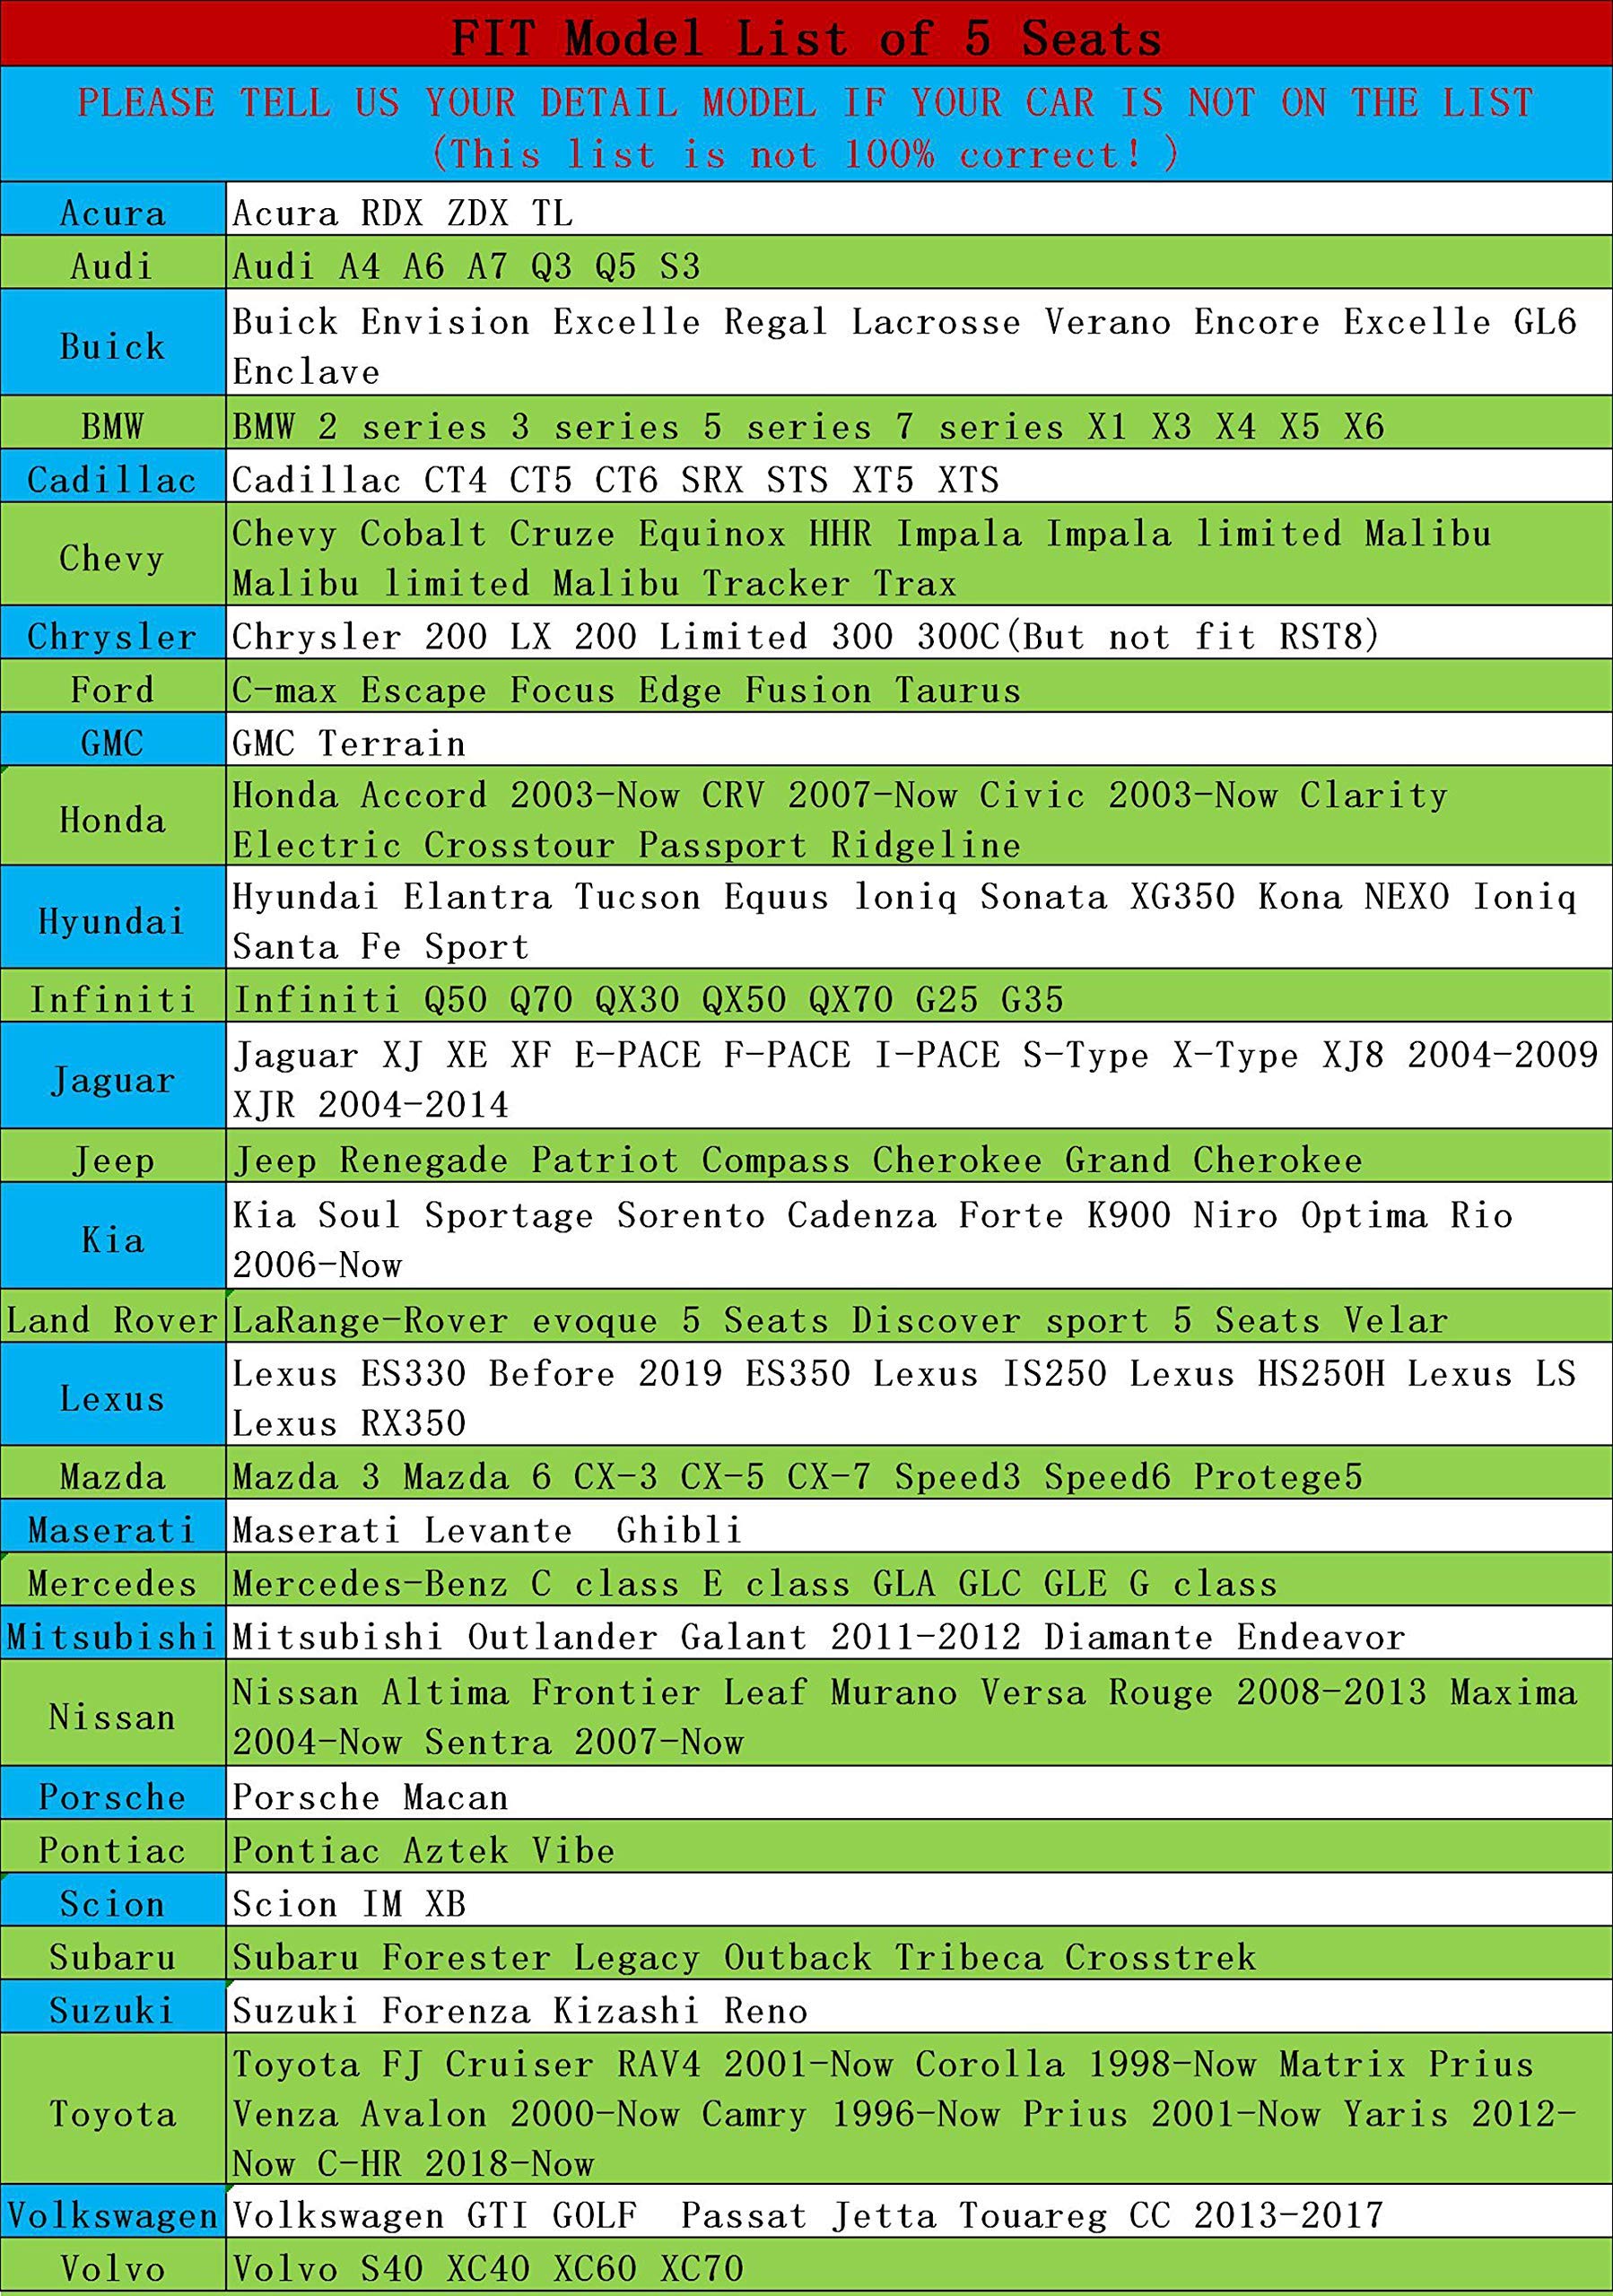Select the Audi brand cell
Viewport: 1613px width, 2296px height.
(x=113, y=263)
